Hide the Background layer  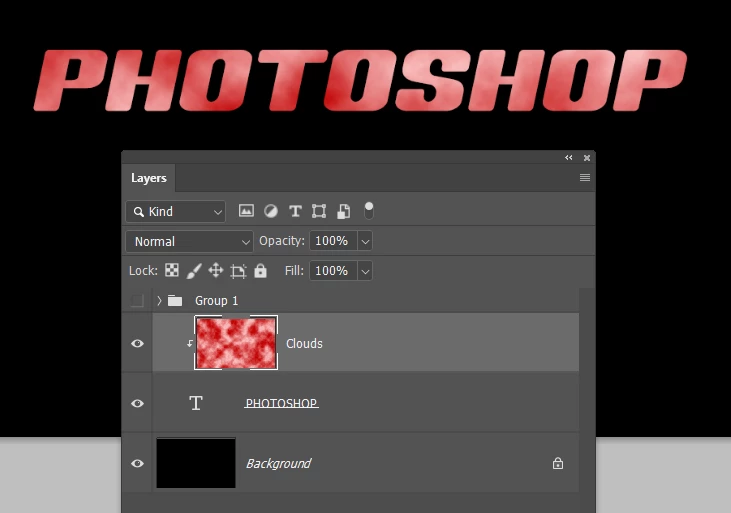click(137, 463)
